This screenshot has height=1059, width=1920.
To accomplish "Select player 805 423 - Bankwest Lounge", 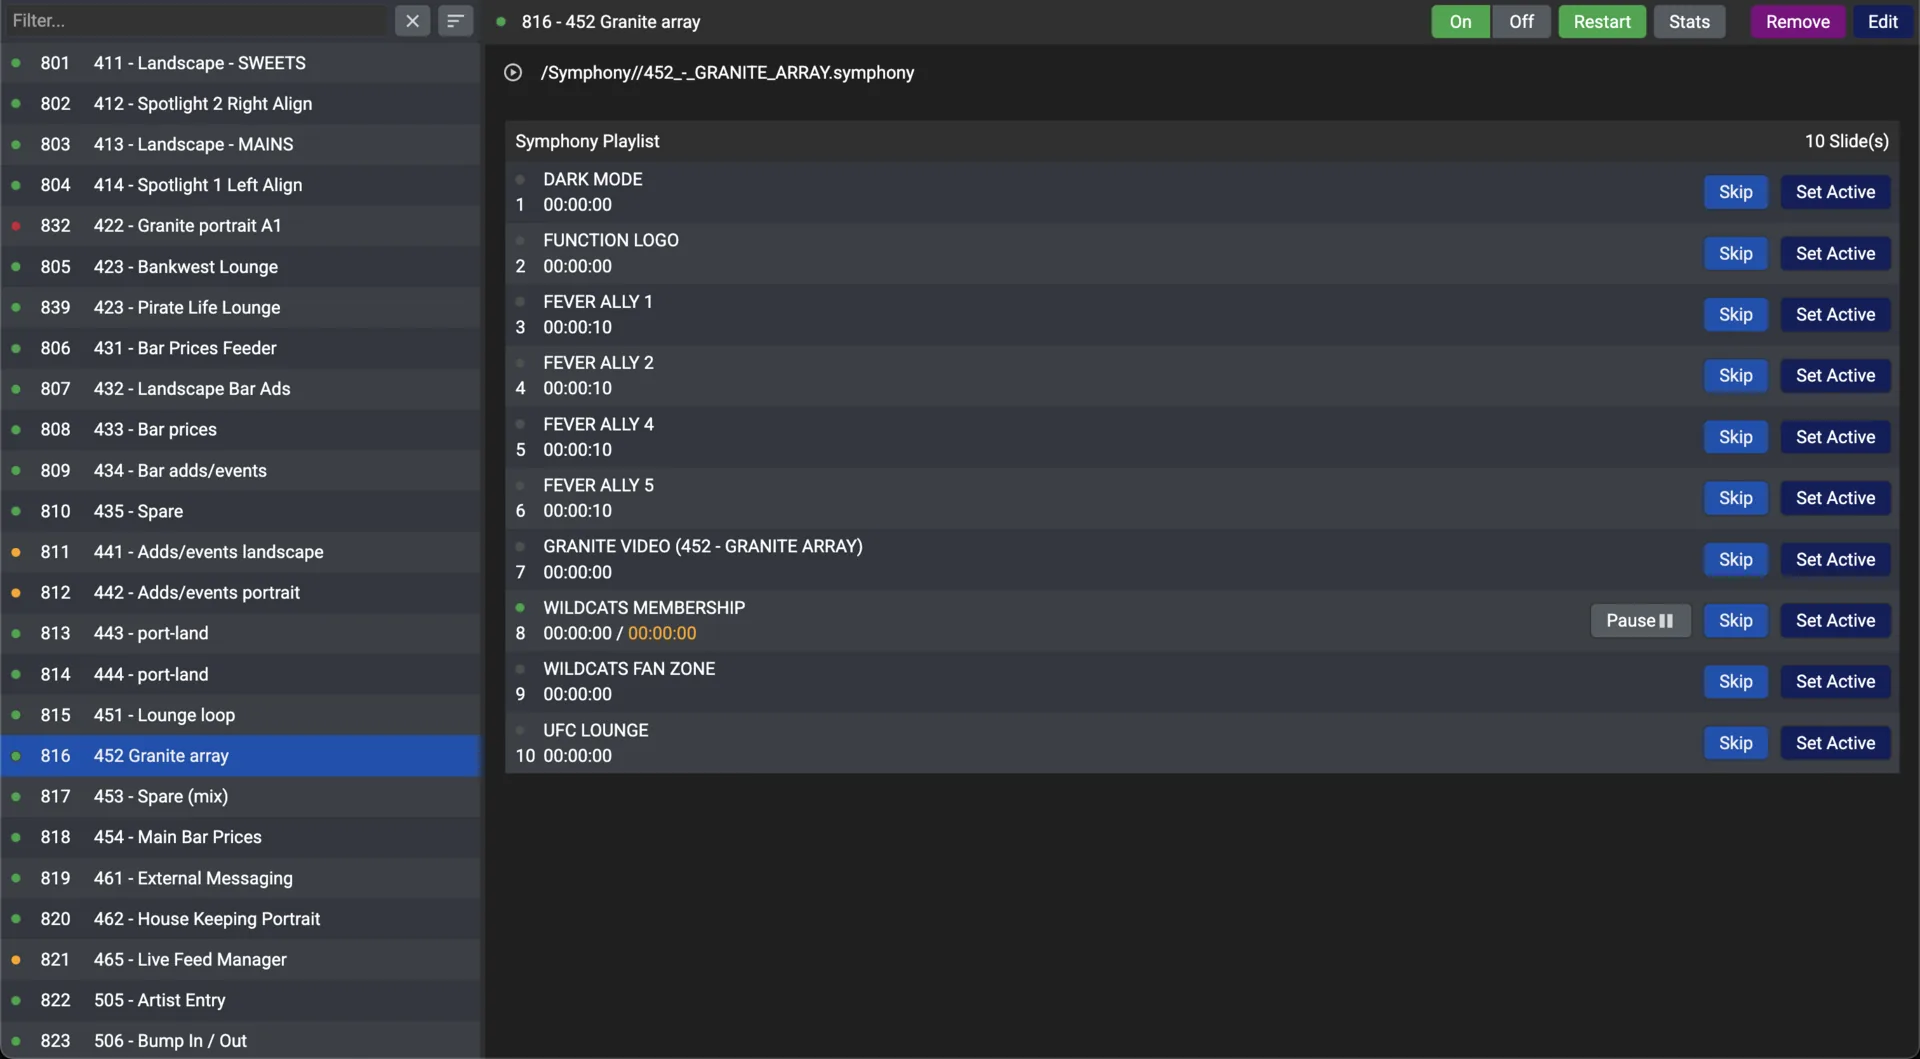I will 241,266.
